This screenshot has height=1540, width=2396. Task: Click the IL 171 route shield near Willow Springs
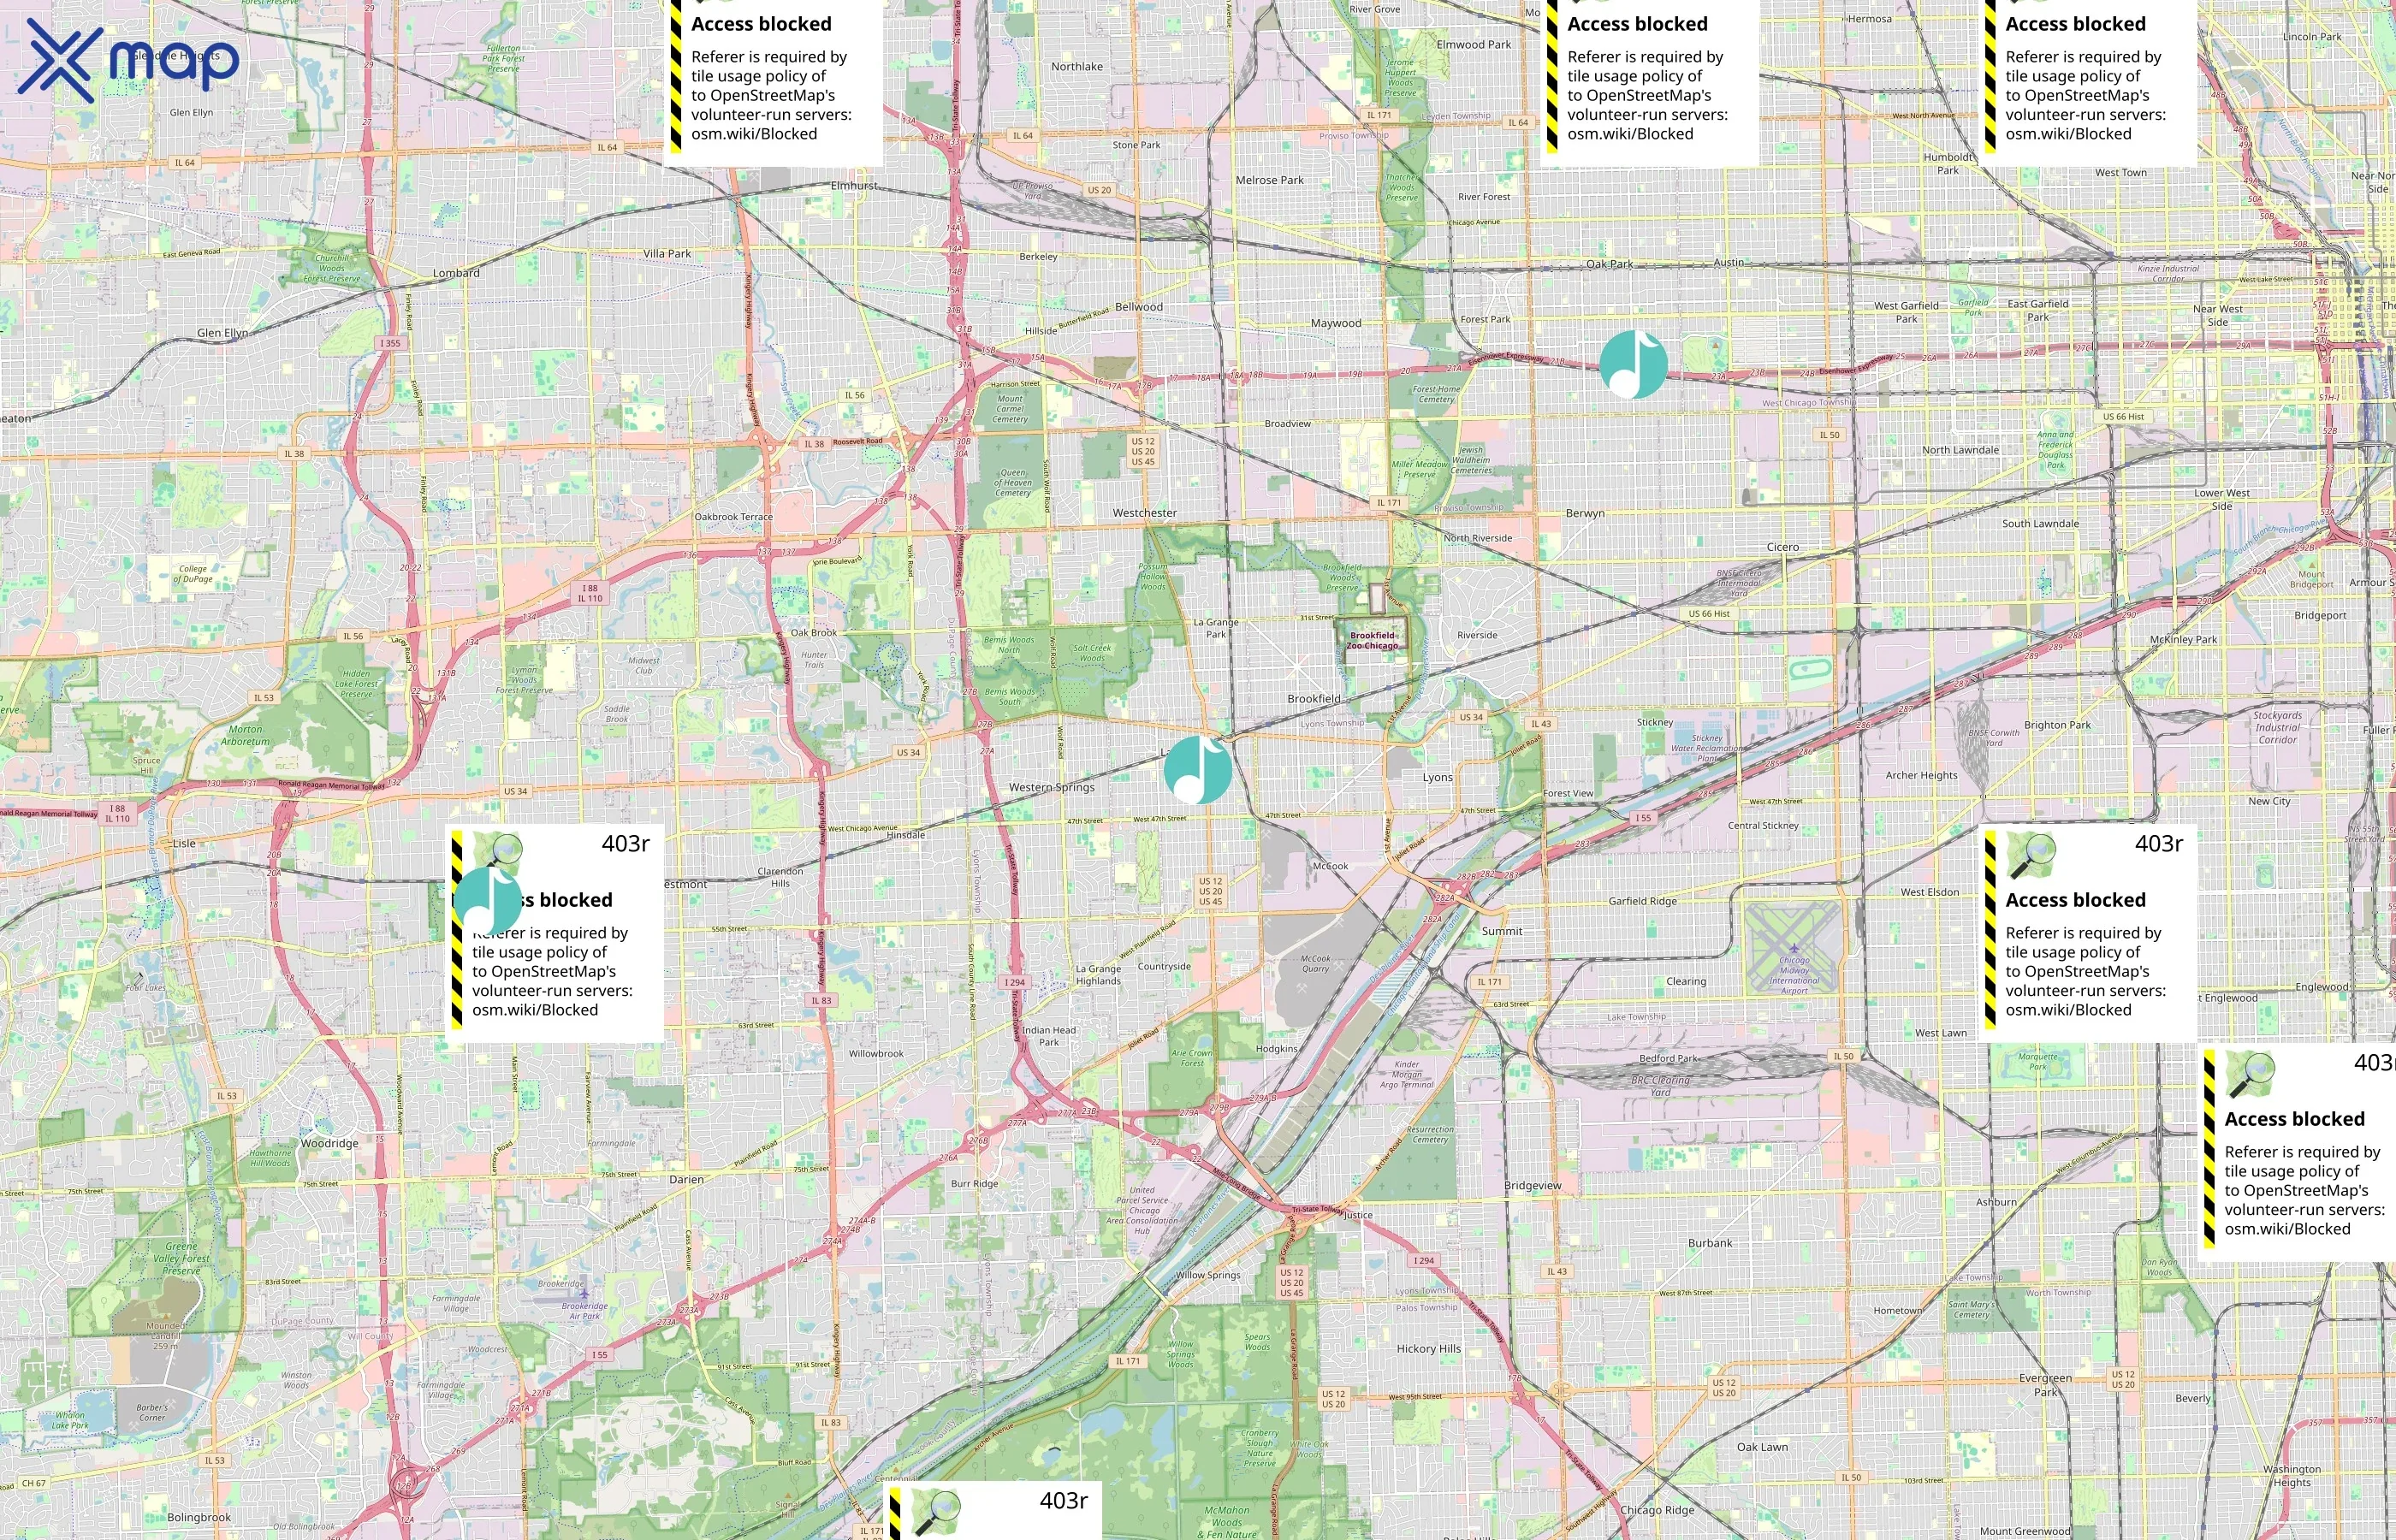click(1128, 1363)
